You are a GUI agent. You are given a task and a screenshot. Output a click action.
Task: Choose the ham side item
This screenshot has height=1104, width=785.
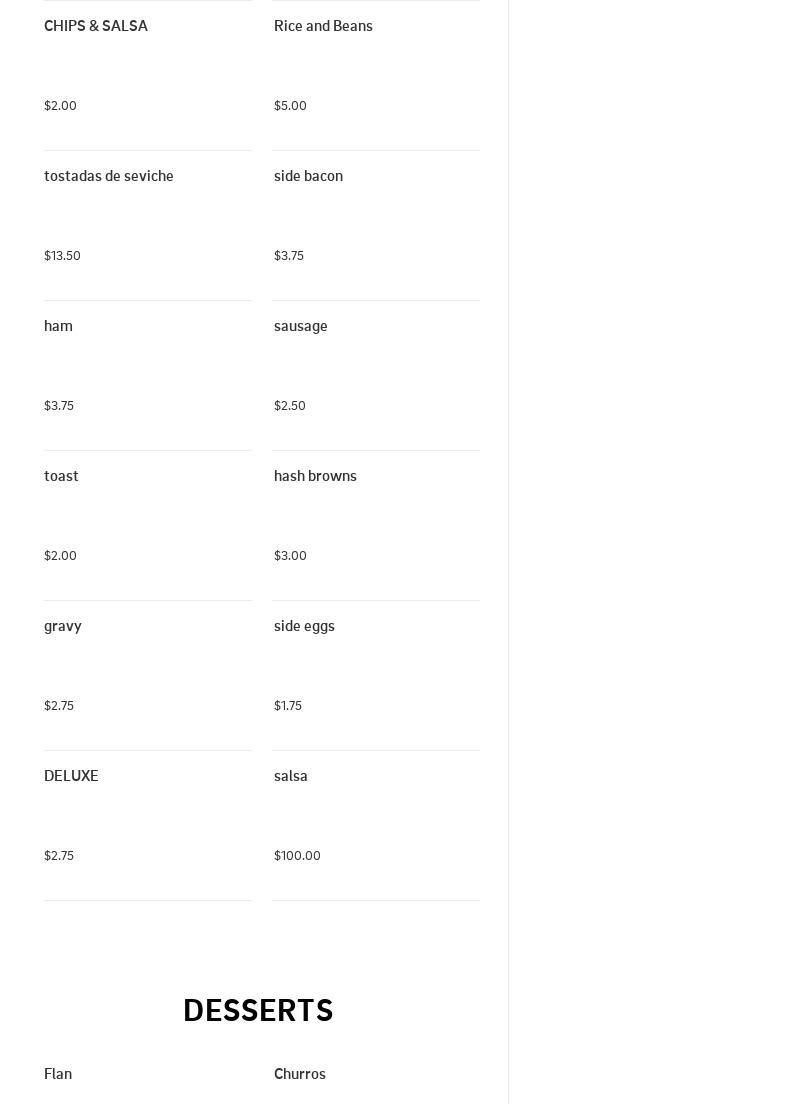coord(58,326)
